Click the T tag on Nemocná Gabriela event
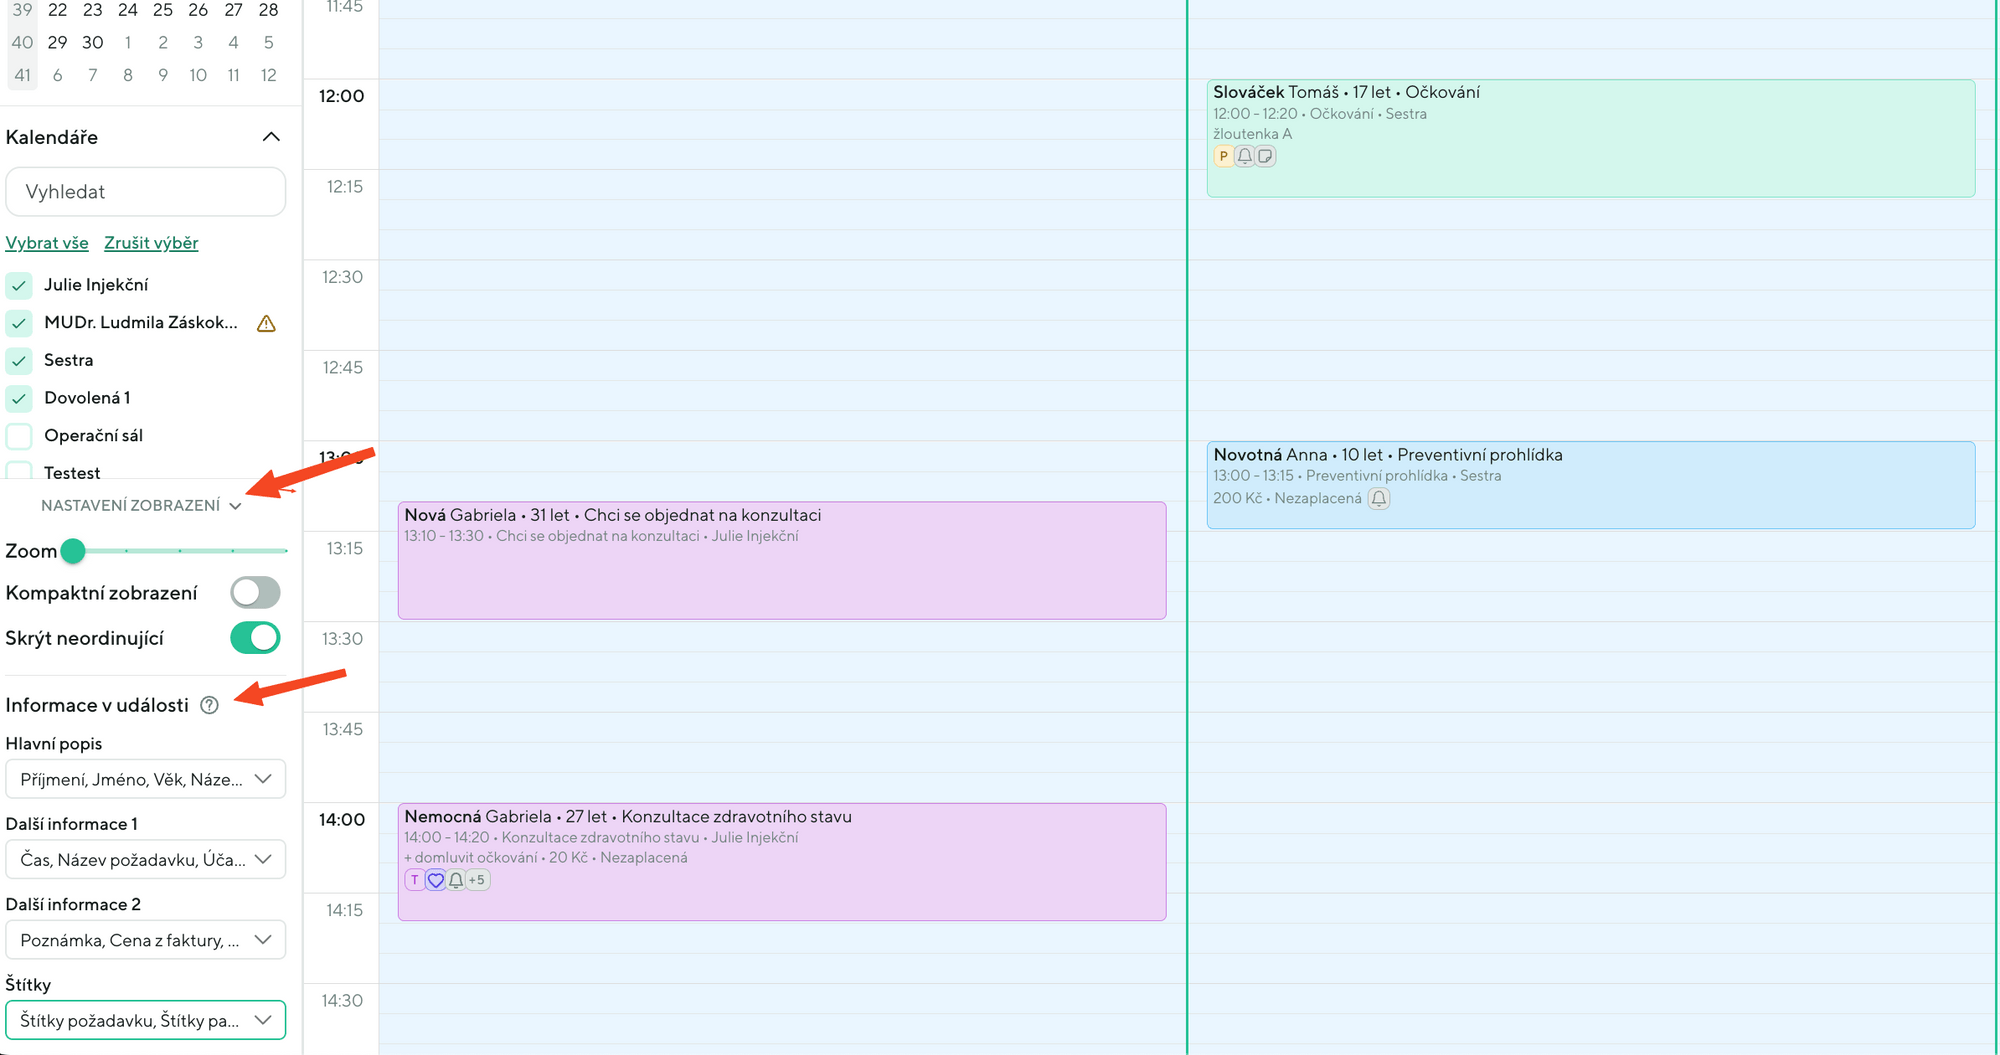This screenshot has height=1055, width=2000. (x=414, y=880)
